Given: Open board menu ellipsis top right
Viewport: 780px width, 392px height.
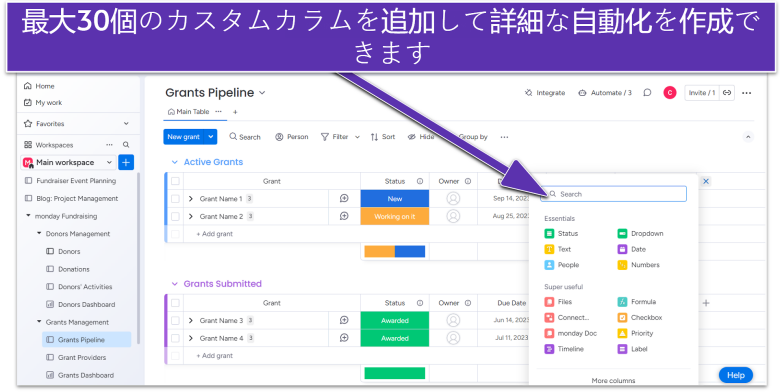Looking at the screenshot, I should click(x=746, y=93).
